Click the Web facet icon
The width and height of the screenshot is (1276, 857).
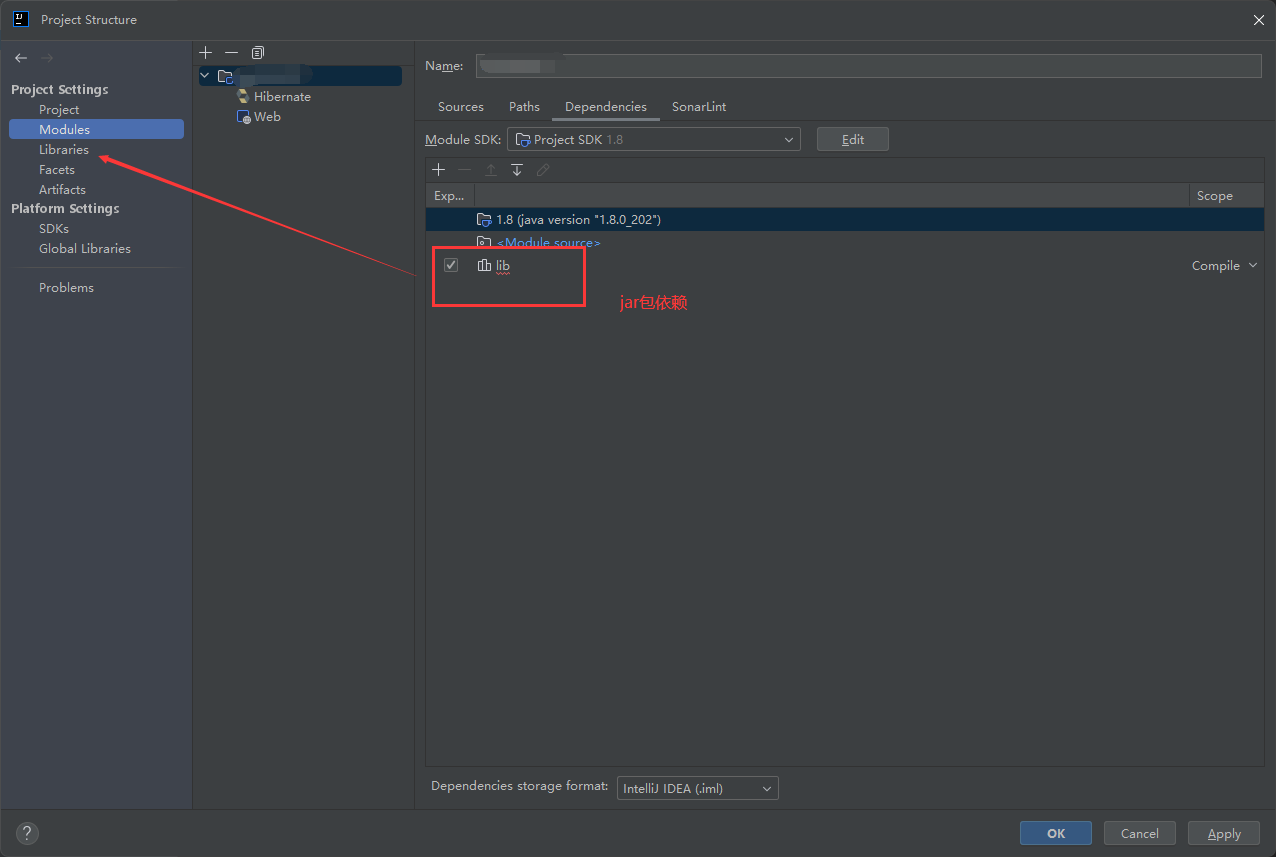(243, 117)
